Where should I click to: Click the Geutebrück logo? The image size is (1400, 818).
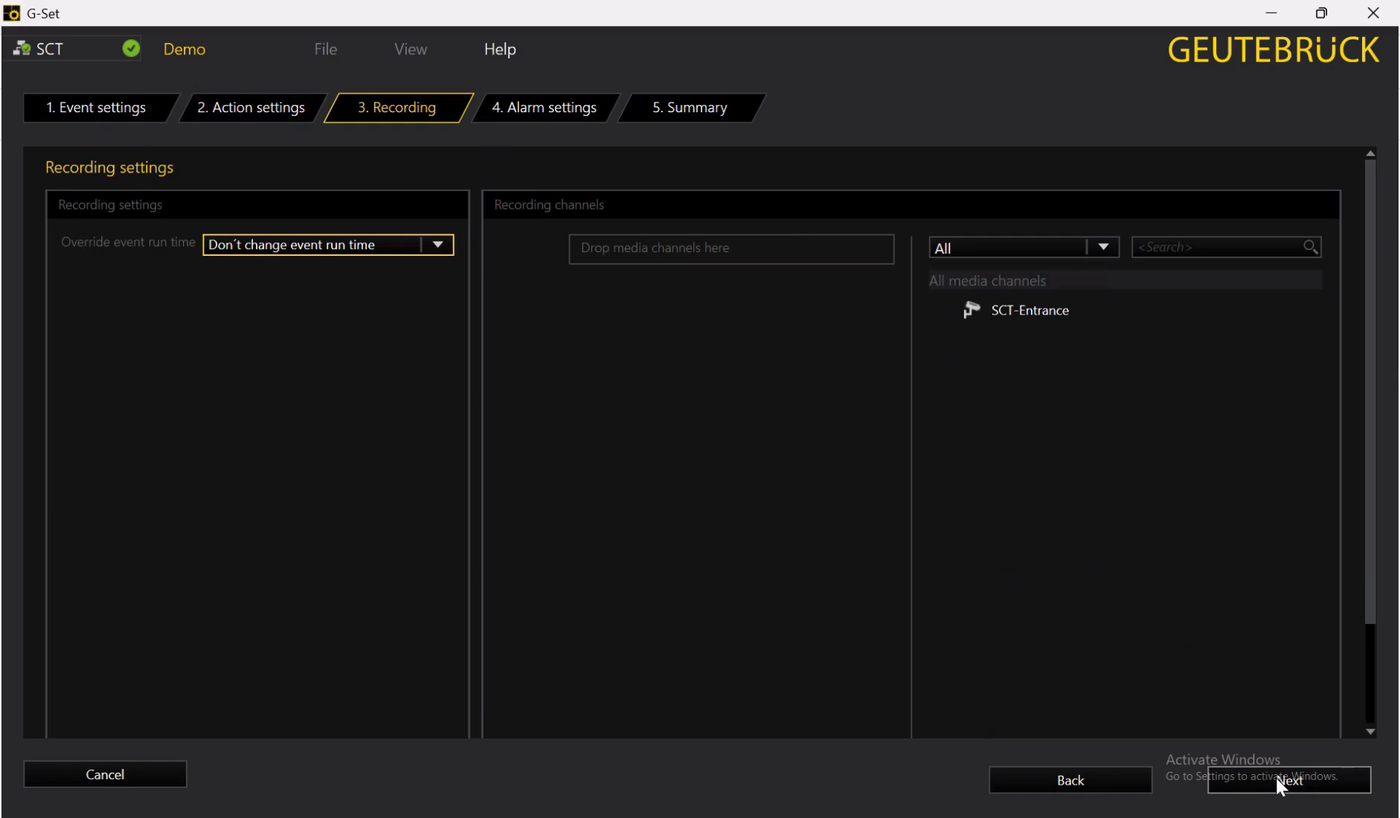coord(1273,50)
